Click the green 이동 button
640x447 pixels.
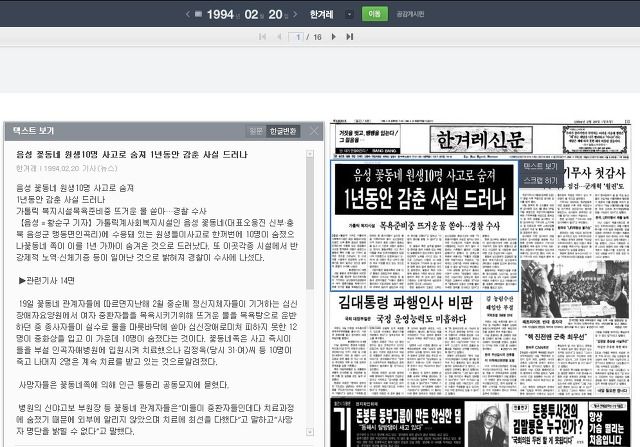click(x=374, y=14)
